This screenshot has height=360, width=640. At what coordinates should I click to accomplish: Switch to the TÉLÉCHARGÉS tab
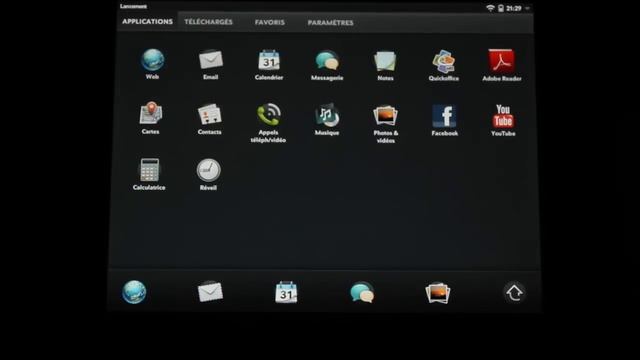click(208, 22)
